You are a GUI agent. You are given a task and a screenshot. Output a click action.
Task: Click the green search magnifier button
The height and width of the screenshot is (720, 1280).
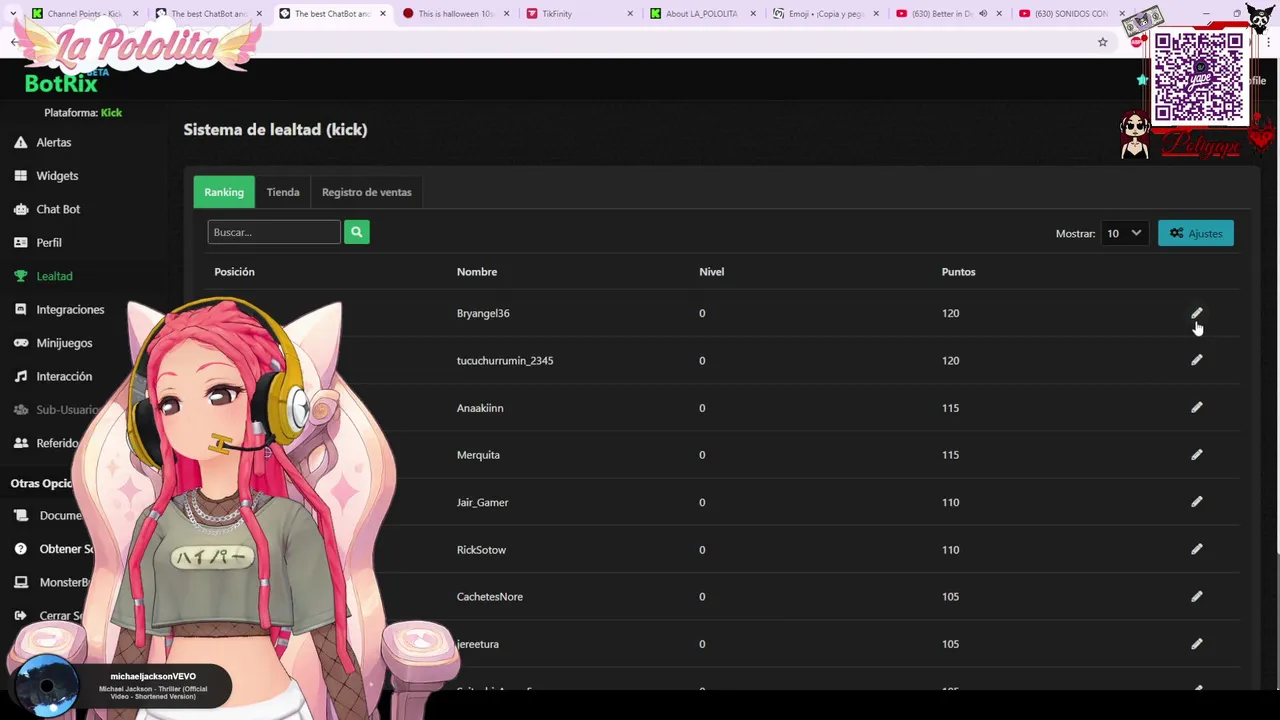(357, 232)
